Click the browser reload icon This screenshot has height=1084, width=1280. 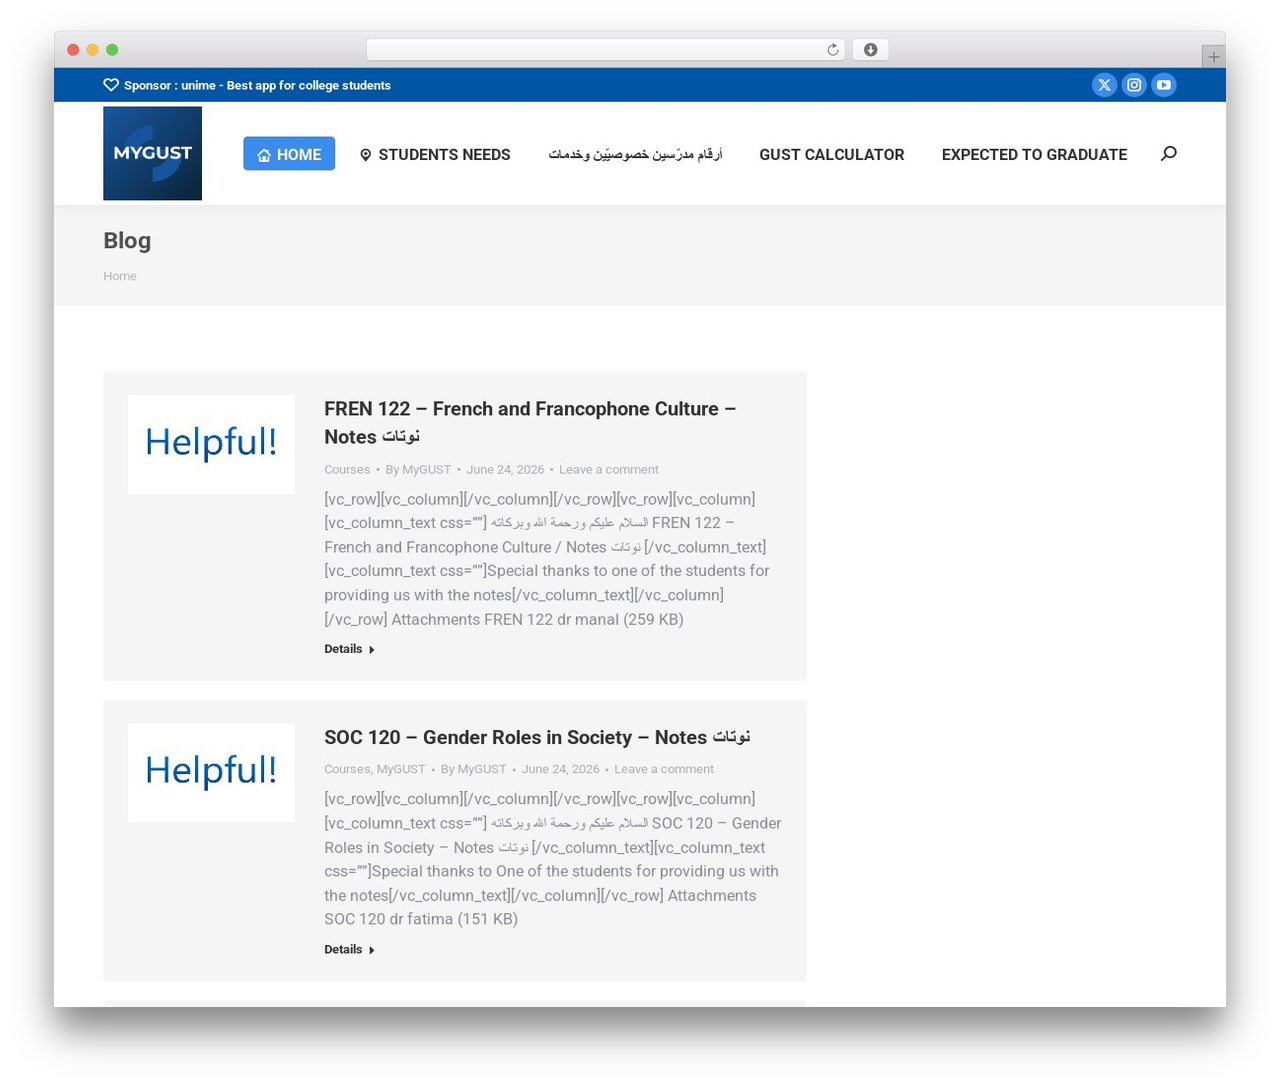point(832,50)
